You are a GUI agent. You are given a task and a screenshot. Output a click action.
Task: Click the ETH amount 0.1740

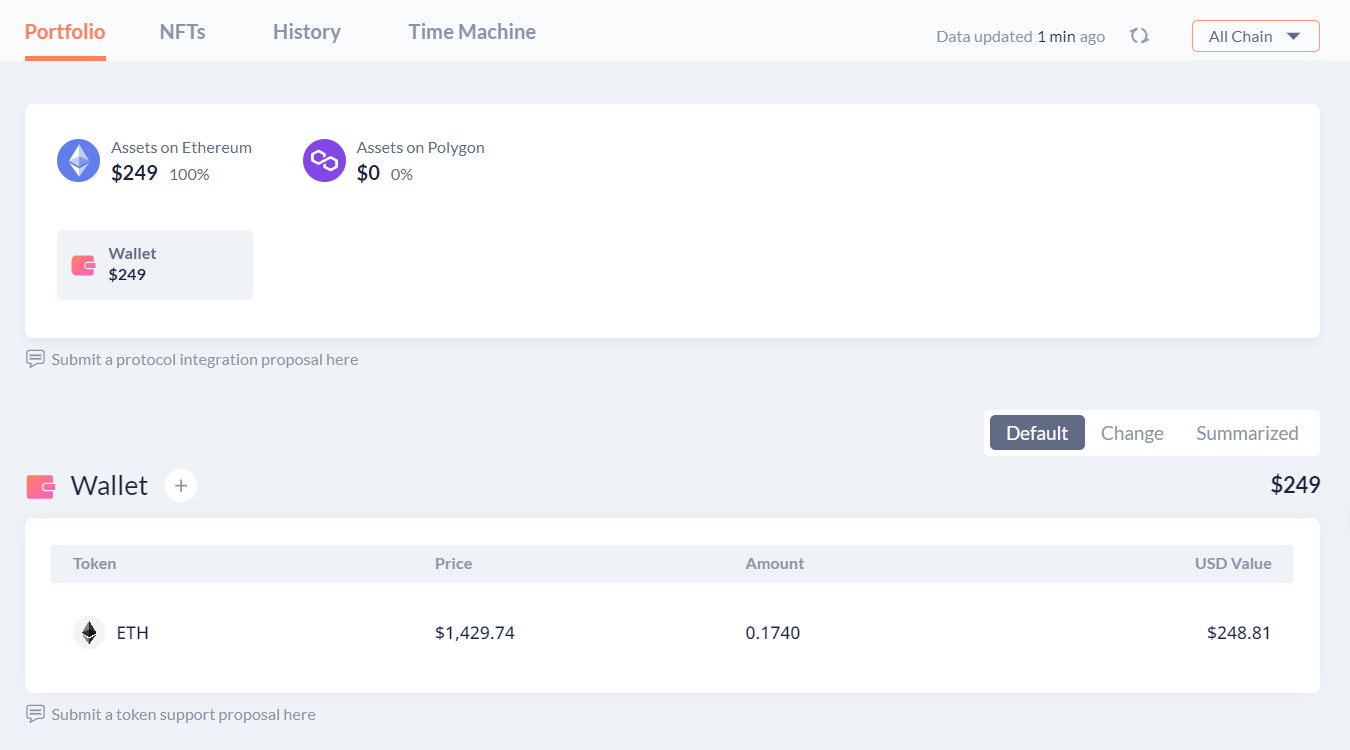[x=773, y=633]
